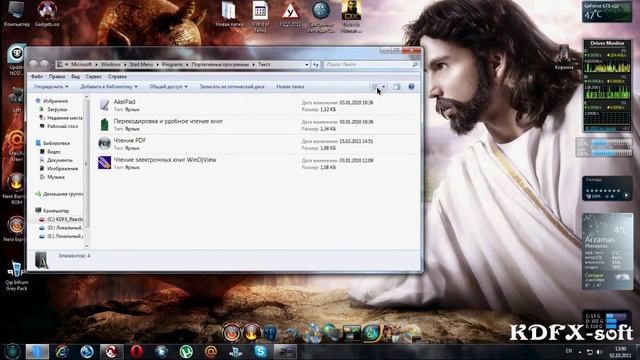Click Записать на оптический диск button
640x360 pixels.
click(232, 87)
